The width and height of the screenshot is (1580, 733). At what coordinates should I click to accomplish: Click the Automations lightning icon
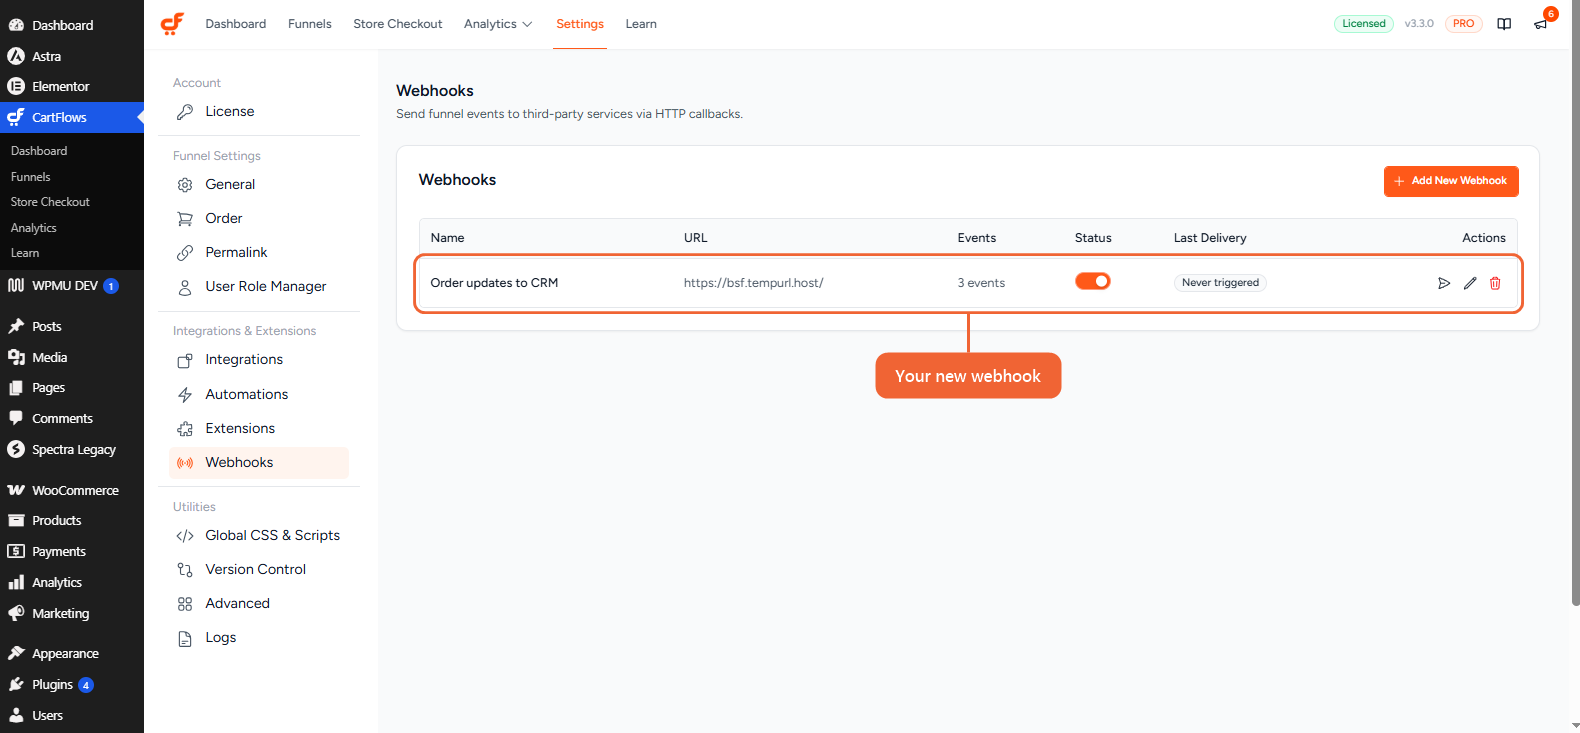pyautogui.click(x=185, y=395)
